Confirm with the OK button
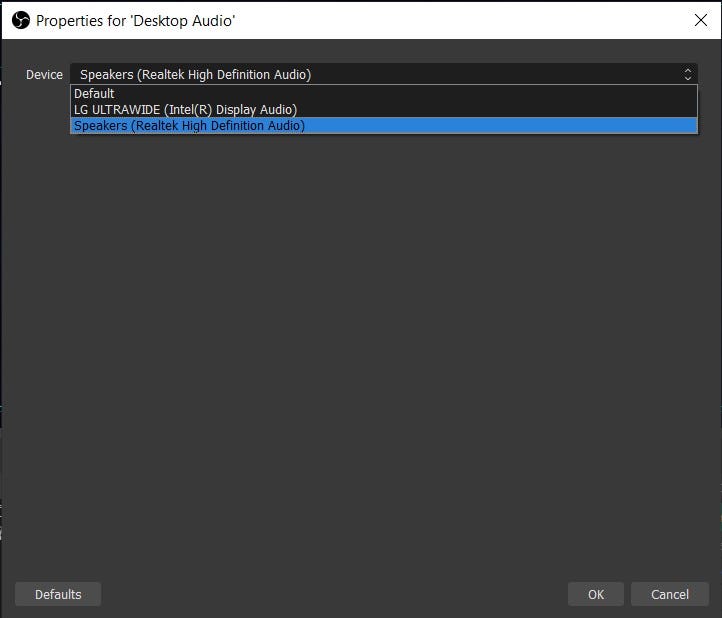Viewport: 722px width, 618px height. [x=596, y=594]
